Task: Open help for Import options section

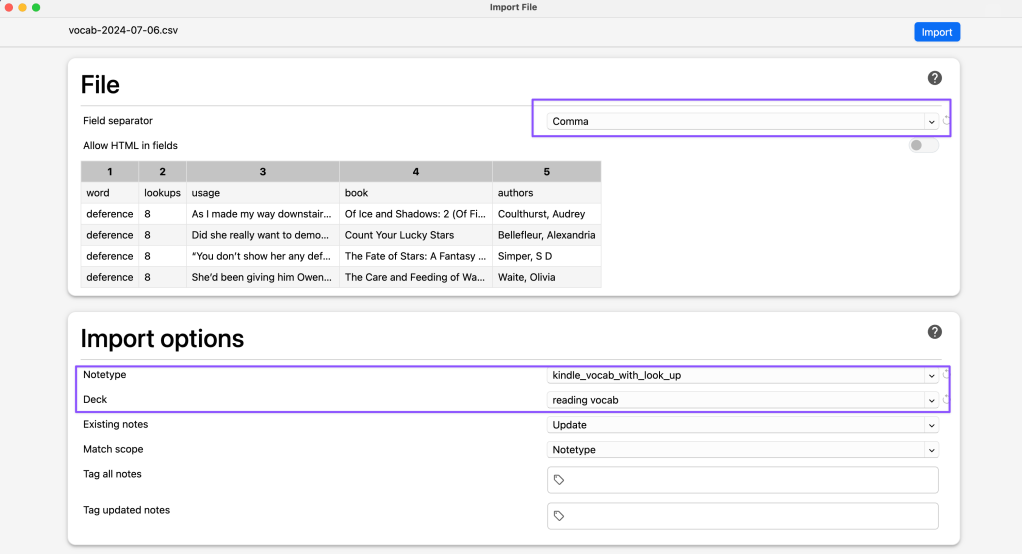Action: click(x=934, y=332)
